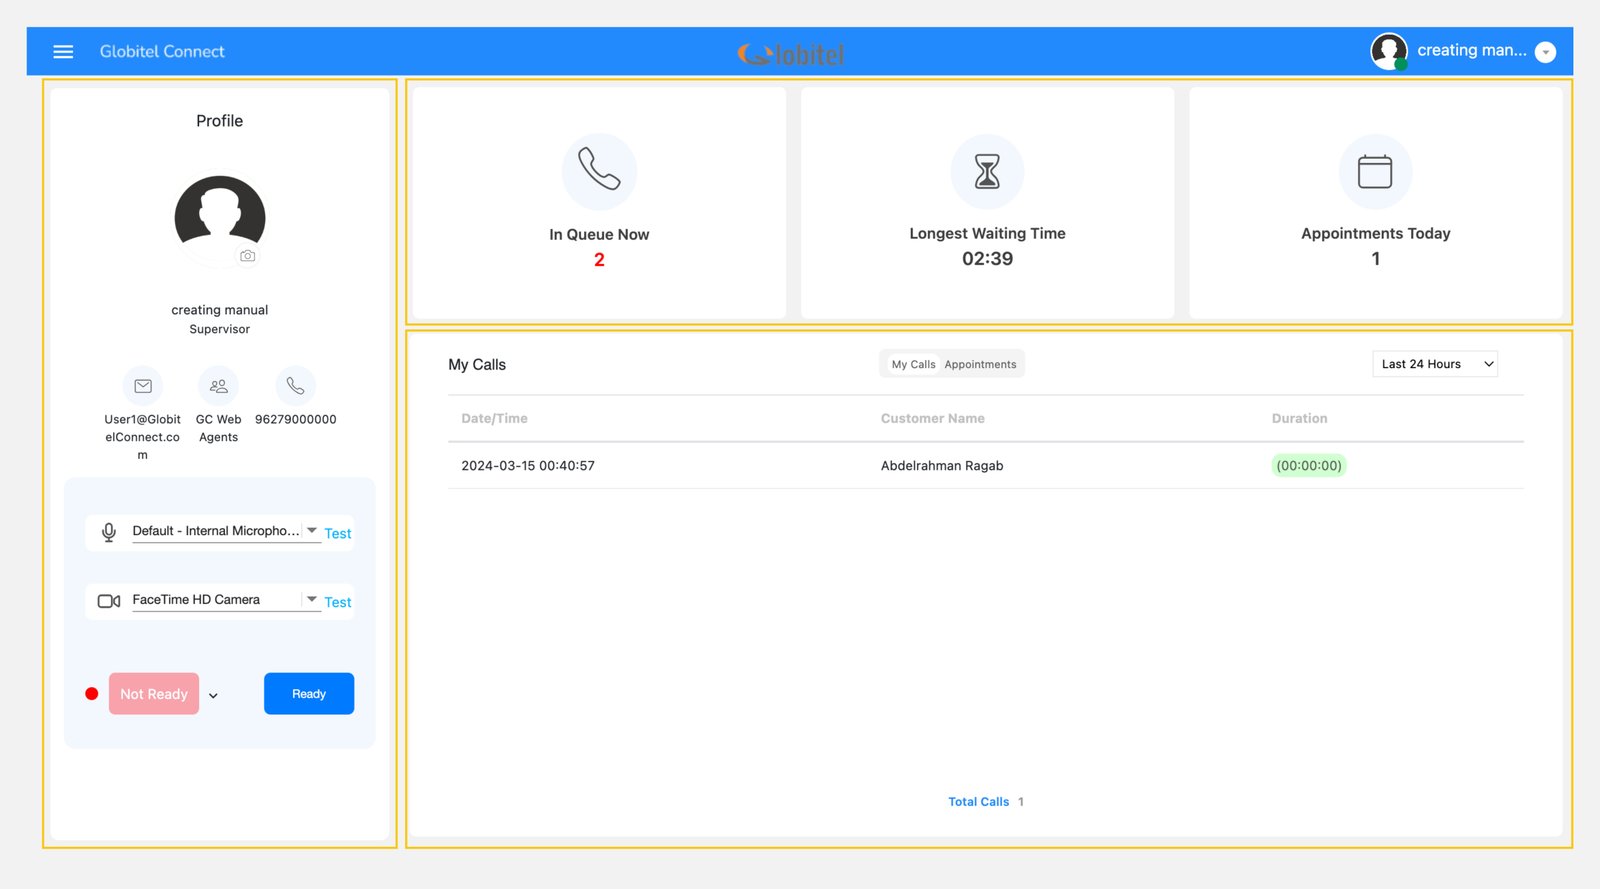Image resolution: width=1600 pixels, height=889 pixels.
Task: Click the Appointments Today calendar icon
Action: coord(1375,171)
